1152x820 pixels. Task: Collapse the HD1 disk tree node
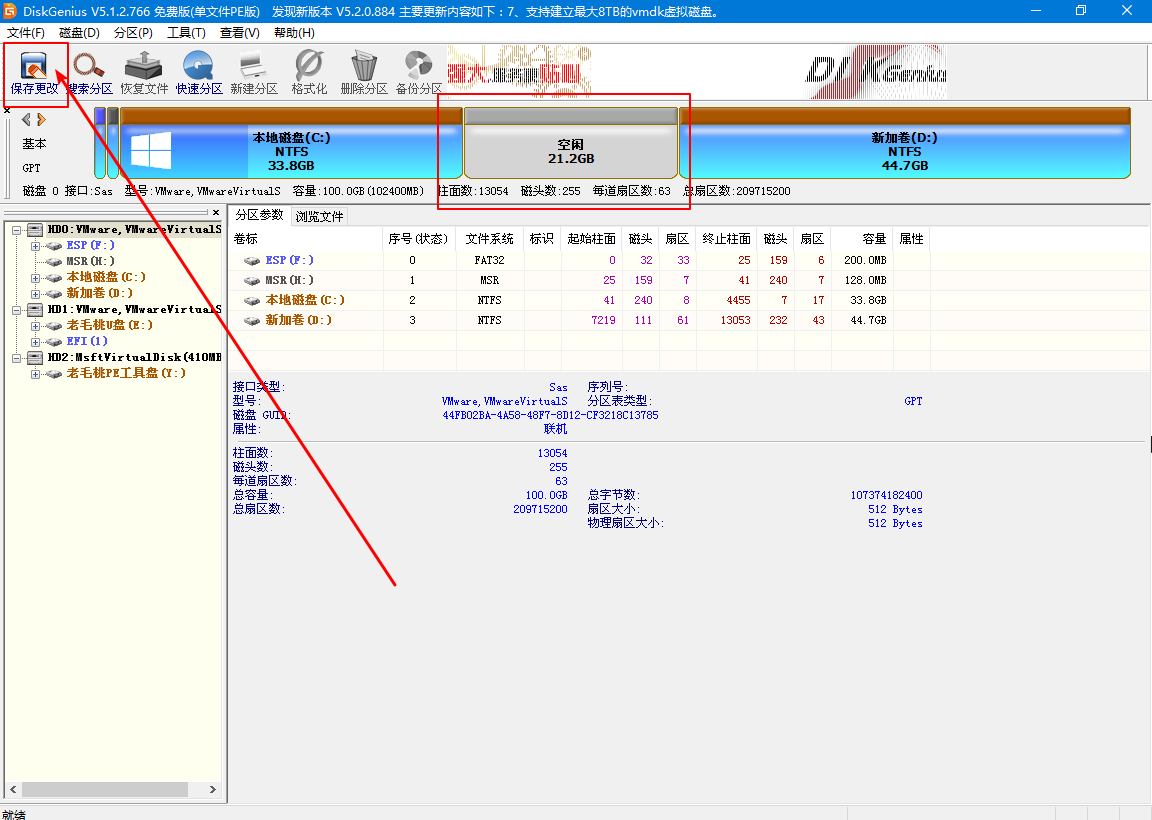click(x=16, y=310)
